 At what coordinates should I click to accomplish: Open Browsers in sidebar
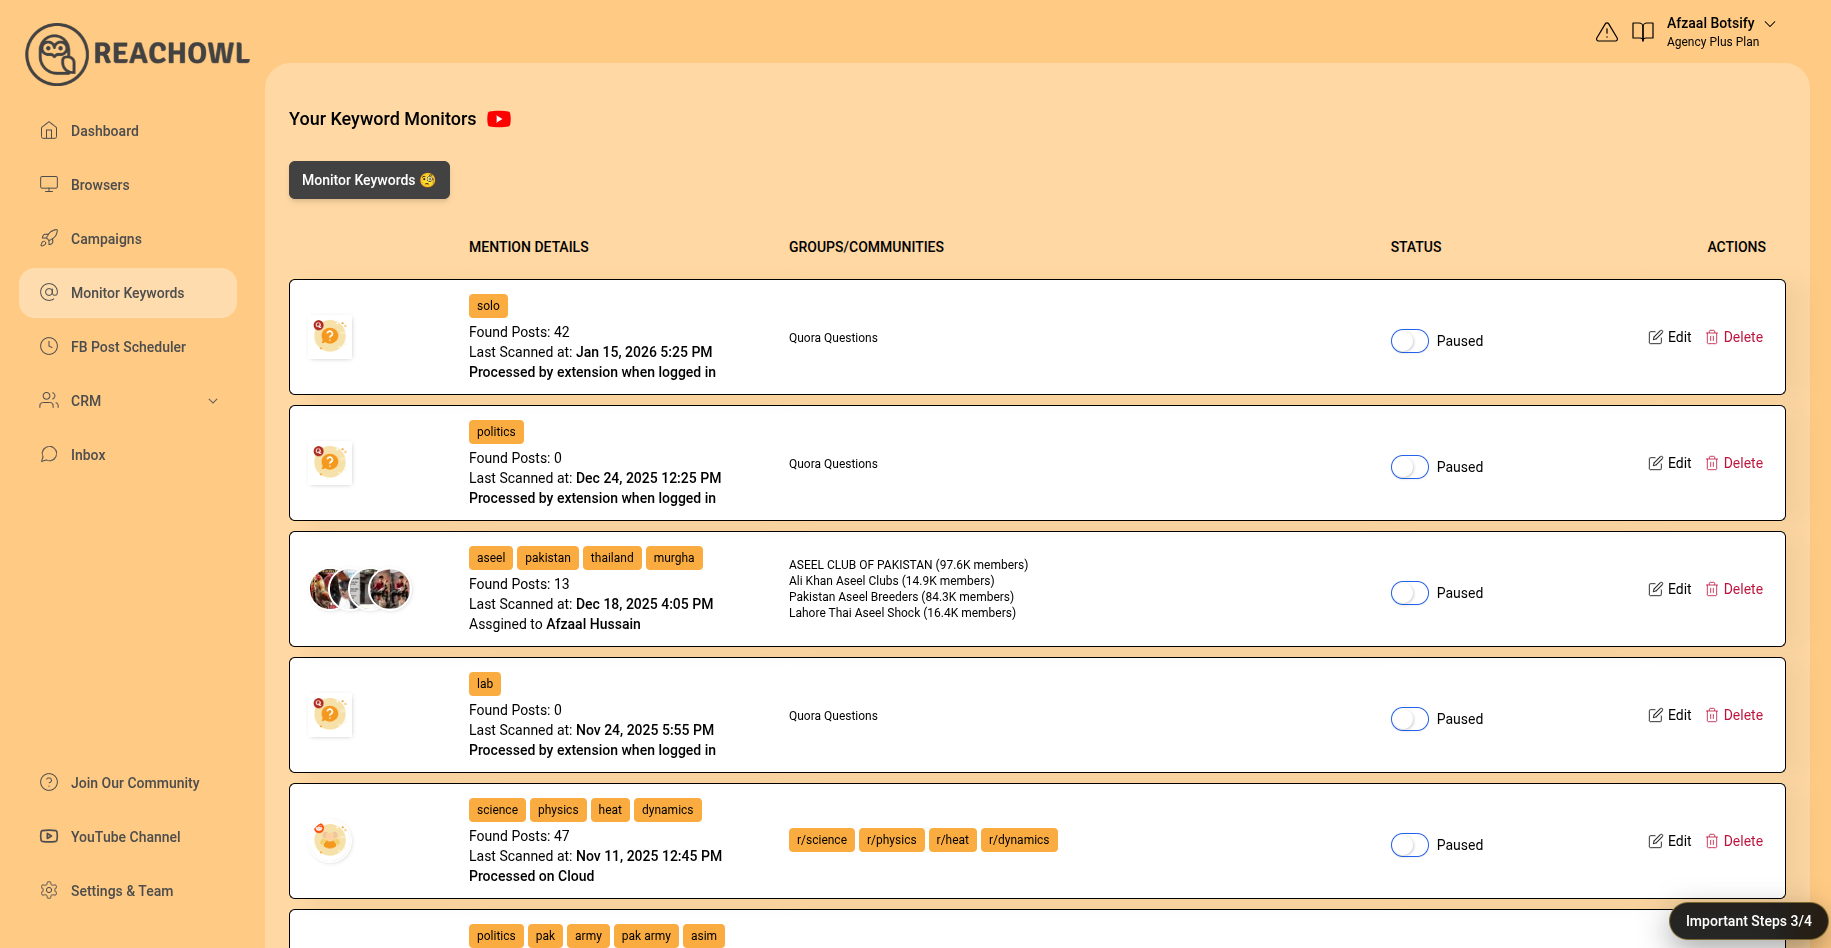click(128, 185)
